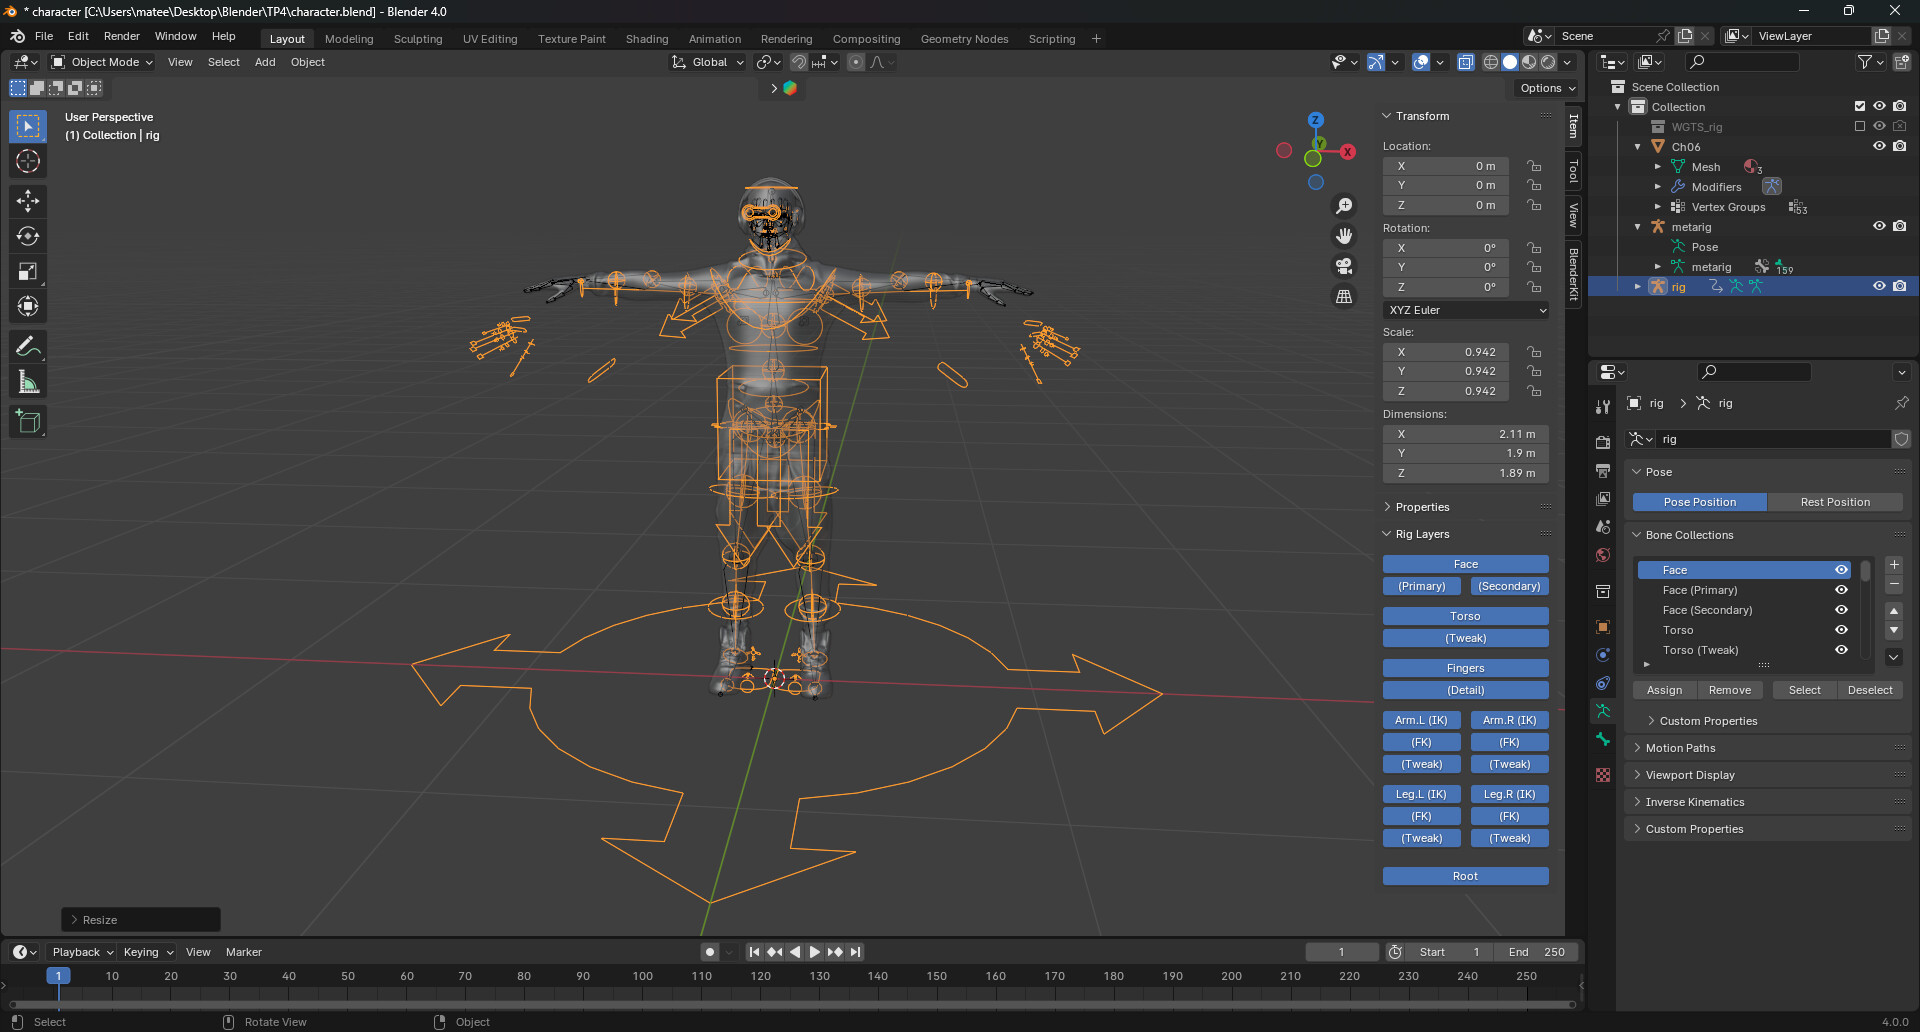Open the World properties tab
The width and height of the screenshot is (1920, 1032).
1603,555
